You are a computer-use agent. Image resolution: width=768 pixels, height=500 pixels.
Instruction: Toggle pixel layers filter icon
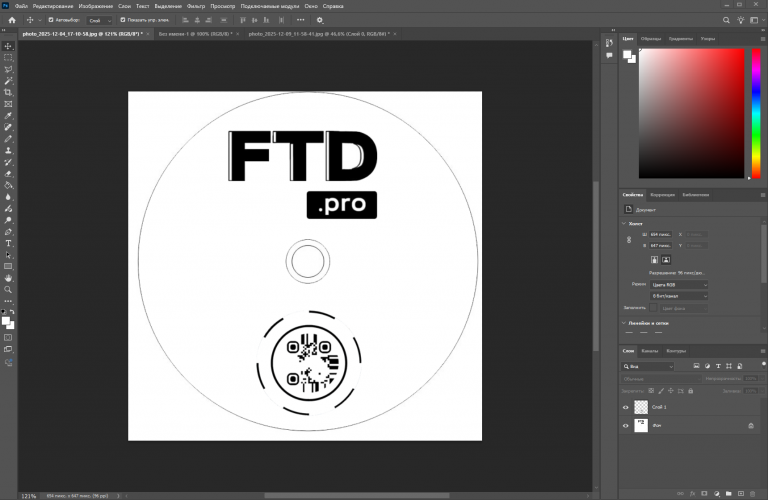point(696,366)
